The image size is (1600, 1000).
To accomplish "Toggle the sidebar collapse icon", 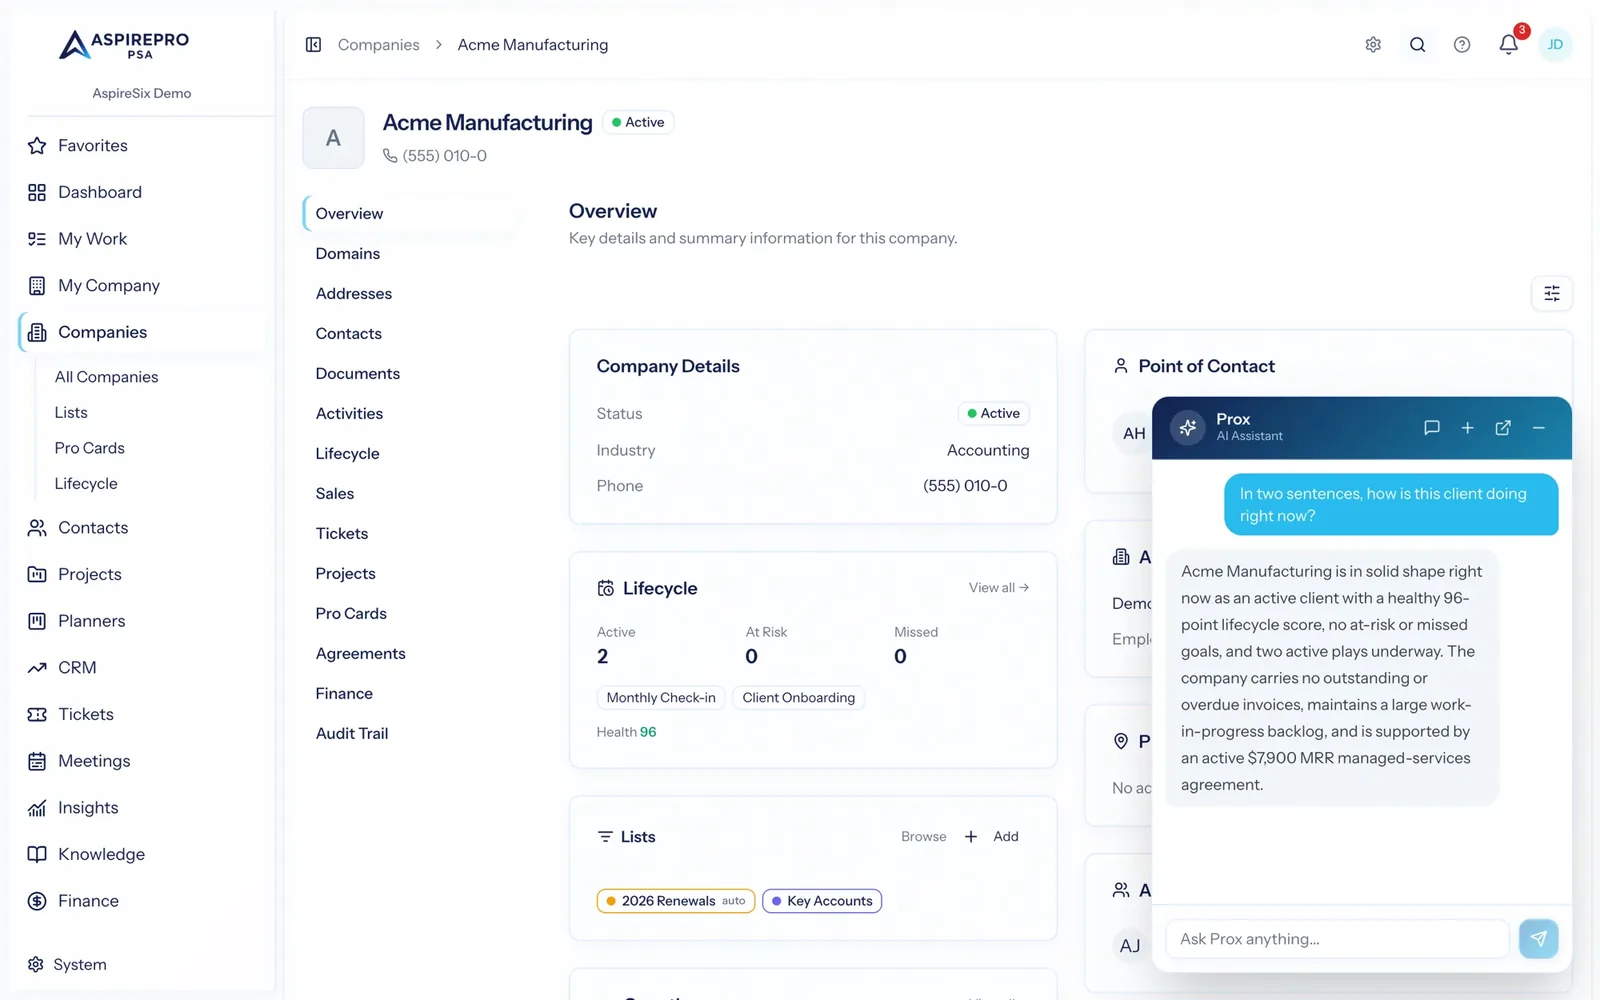I will point(313,45).
